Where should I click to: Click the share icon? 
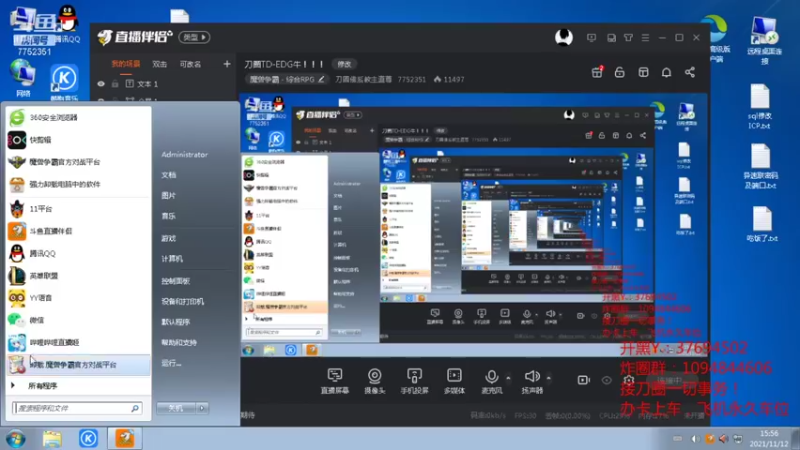coord(690,72)
